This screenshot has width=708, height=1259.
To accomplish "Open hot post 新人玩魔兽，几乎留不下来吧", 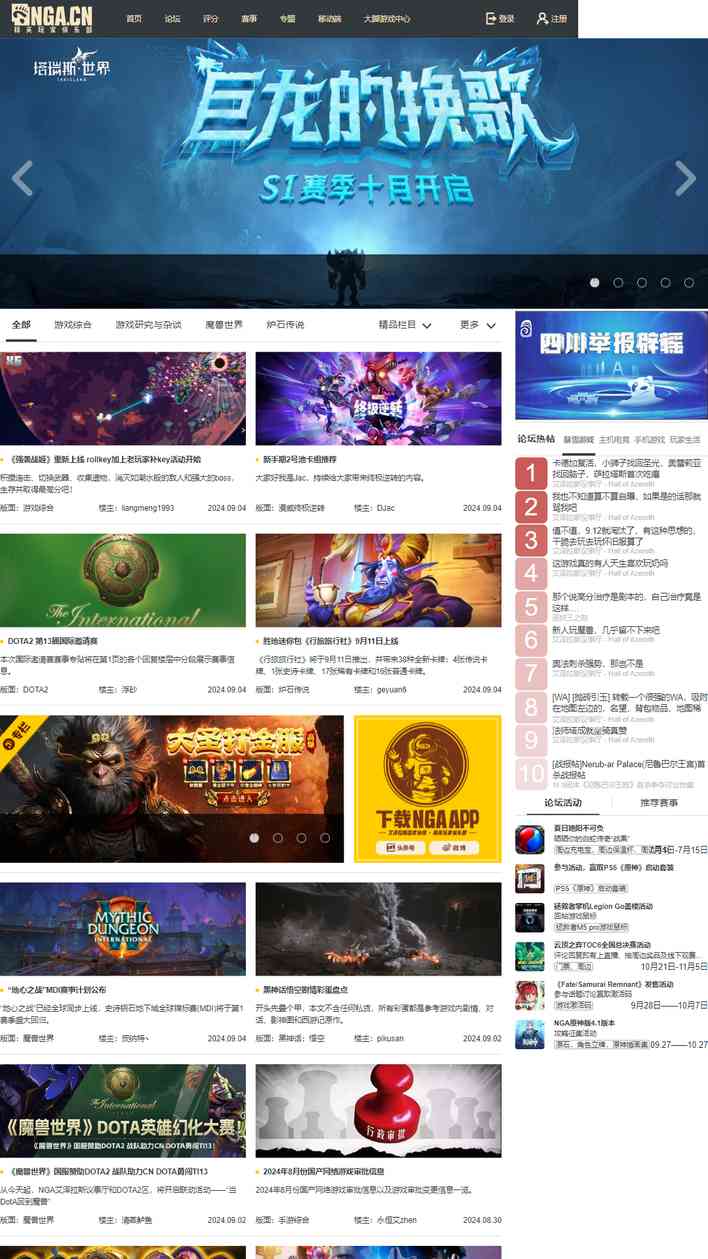I will pyautogui.click(x=606, y=631).
